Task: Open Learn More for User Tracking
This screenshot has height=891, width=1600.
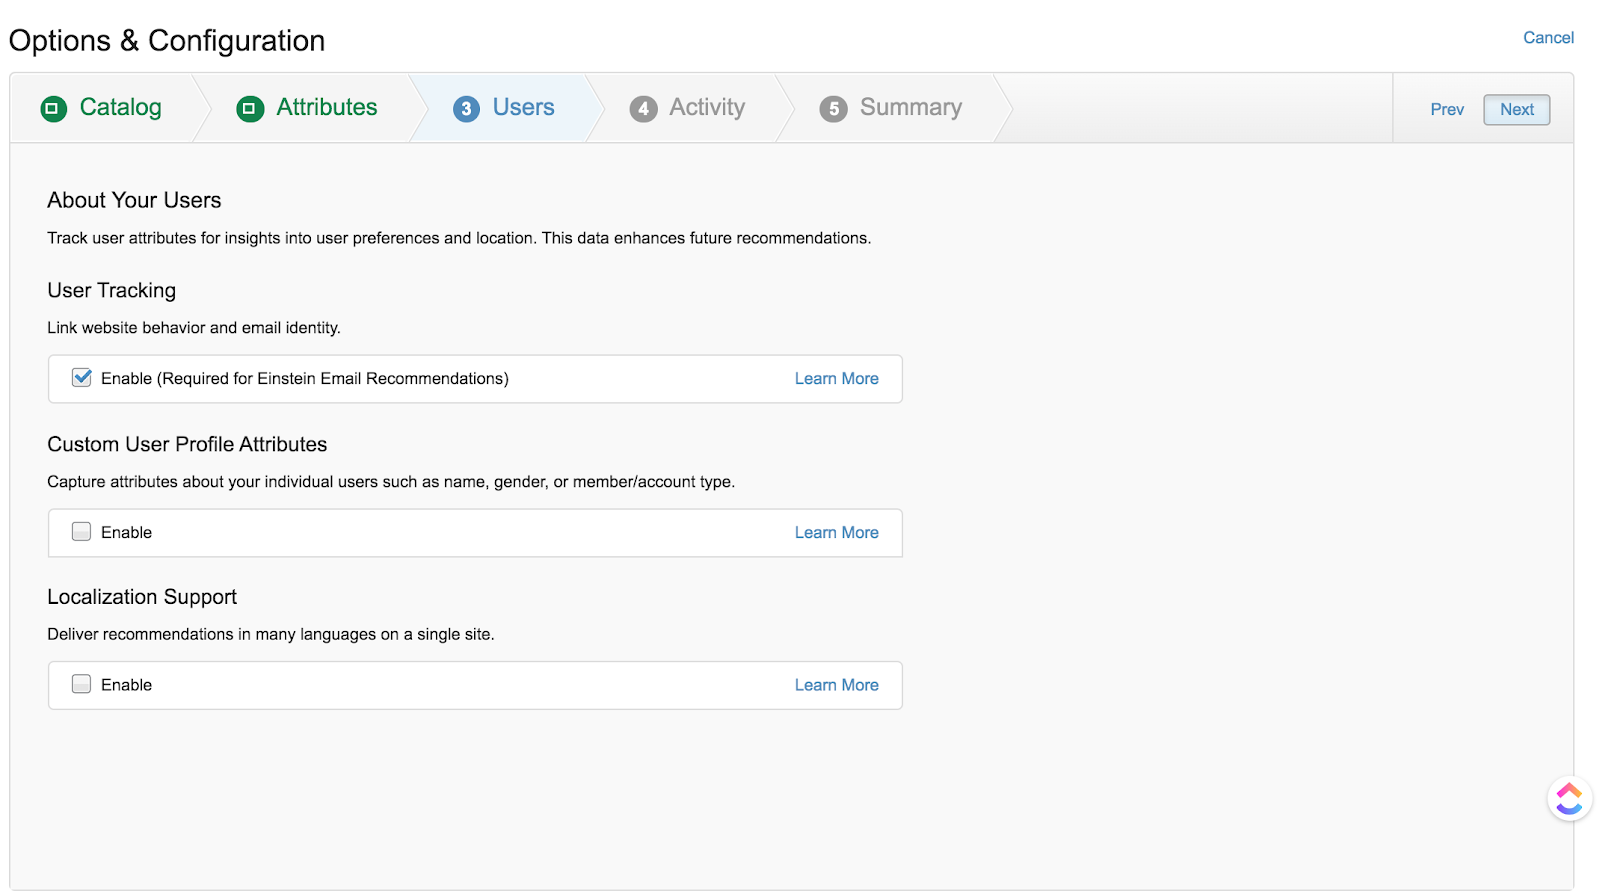Action: click(836, 379)
